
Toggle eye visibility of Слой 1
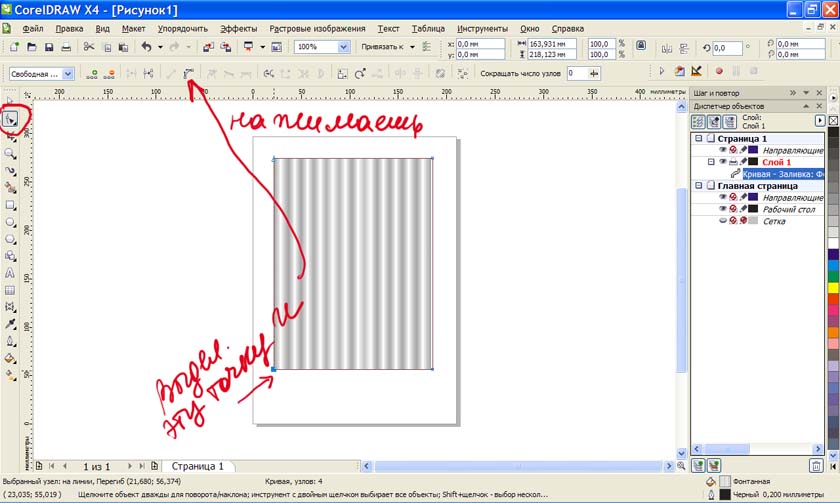(x=722, y=162)
